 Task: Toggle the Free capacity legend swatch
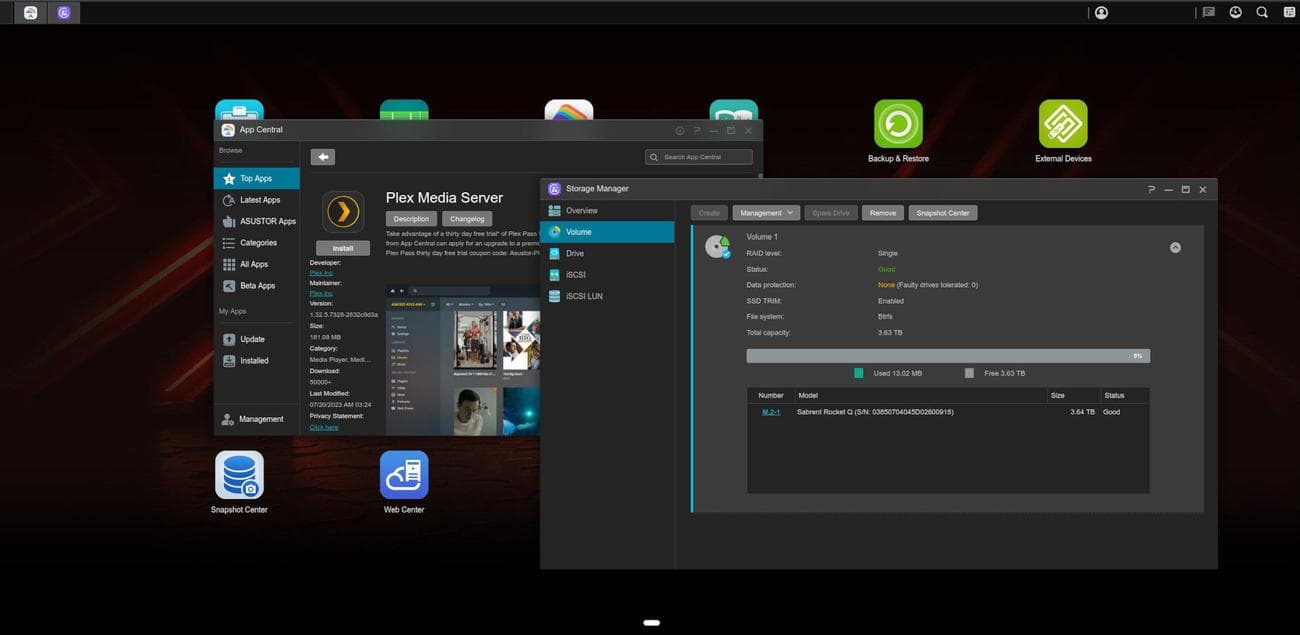tap(969, 372)
